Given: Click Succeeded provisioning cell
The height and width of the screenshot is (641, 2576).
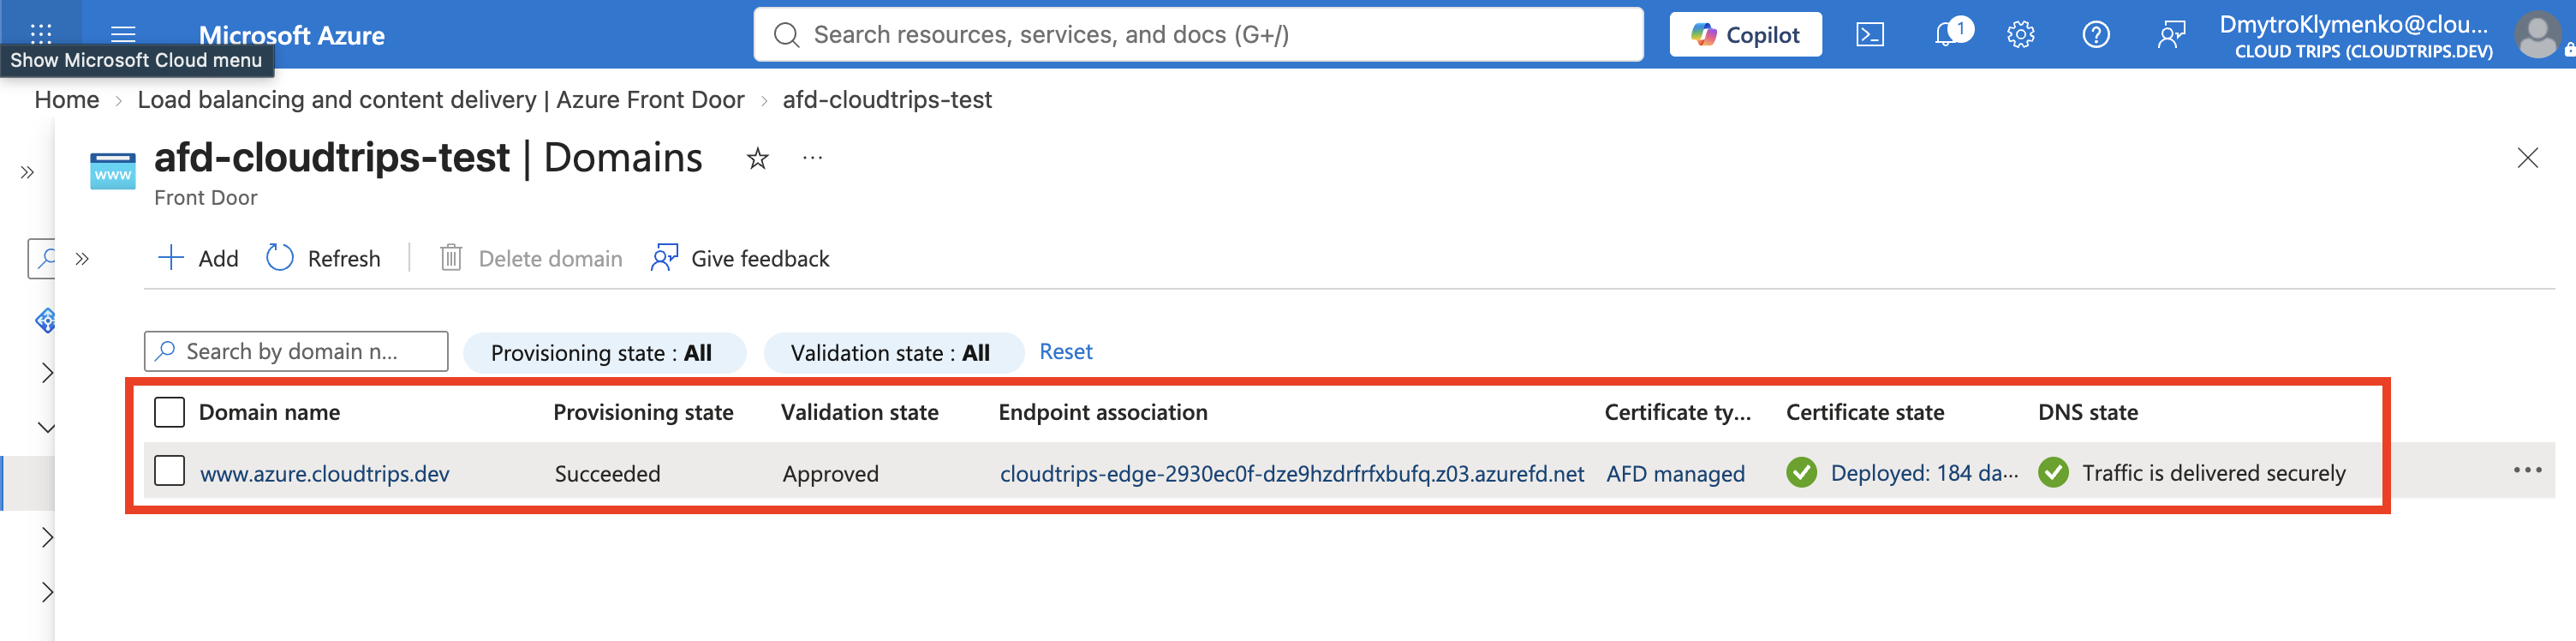Looking at the screenshot, I should tap(607, 474).
